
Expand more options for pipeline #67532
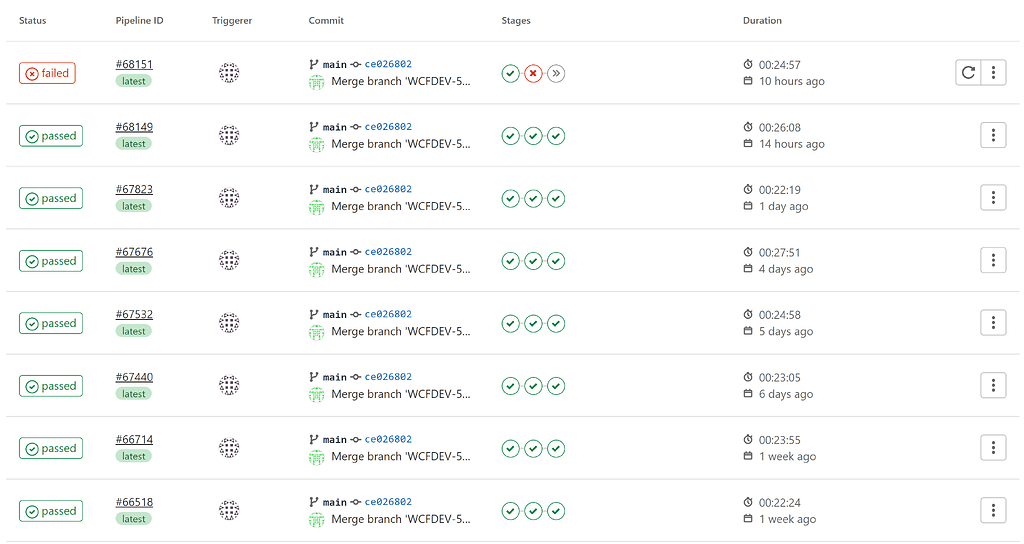point(993,323)
